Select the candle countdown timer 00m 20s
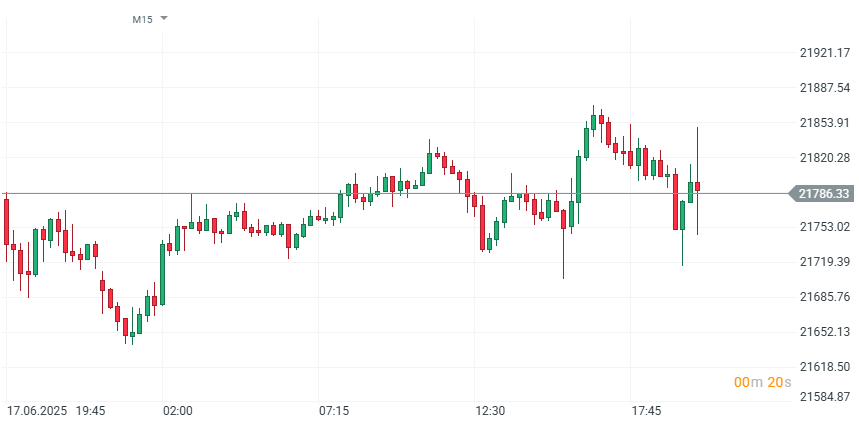859x427 pixels. pyautogui.click(x=762, y=382)
